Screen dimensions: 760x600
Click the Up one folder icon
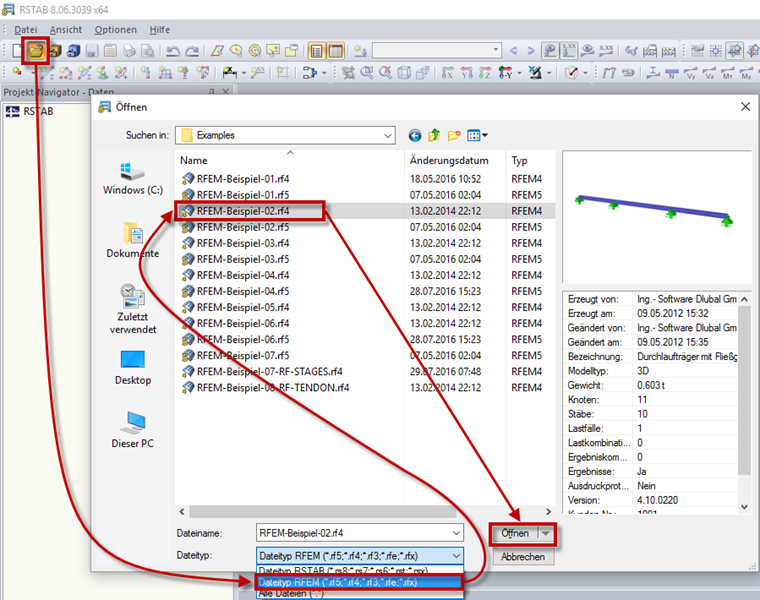tap(434, 135)
